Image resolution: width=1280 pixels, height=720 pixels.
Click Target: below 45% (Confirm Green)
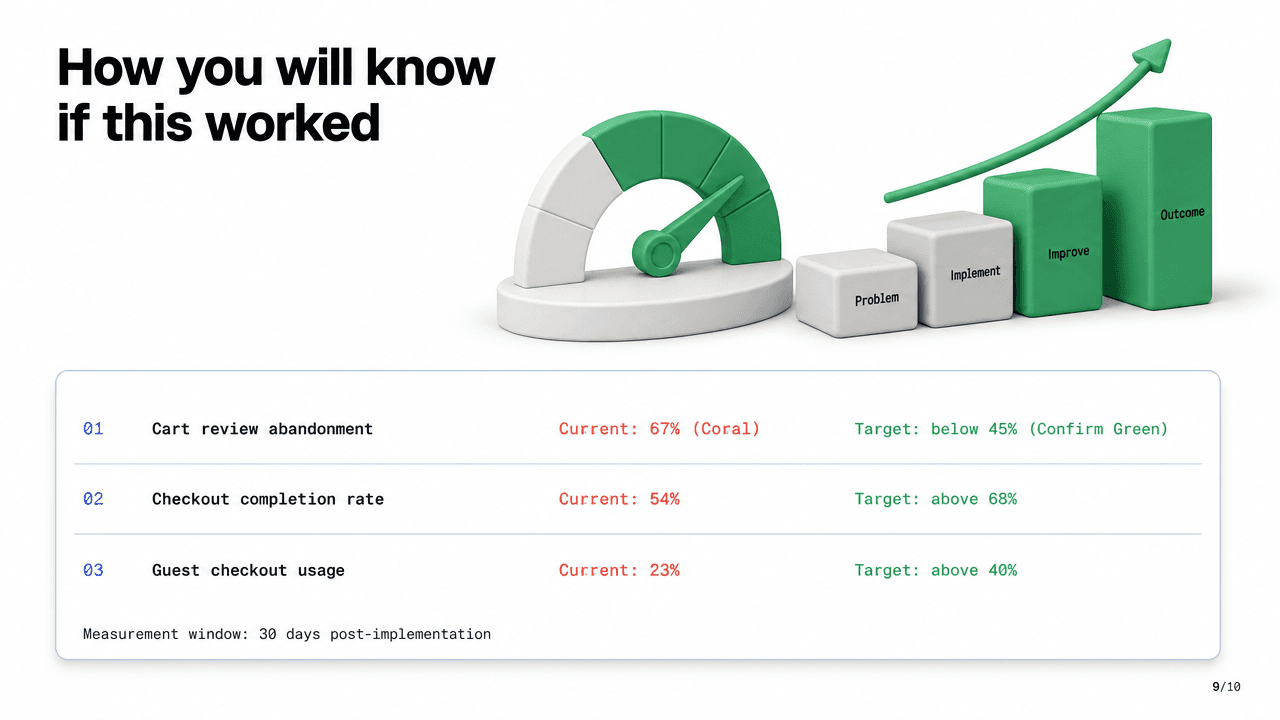(x=1011, y=429)
